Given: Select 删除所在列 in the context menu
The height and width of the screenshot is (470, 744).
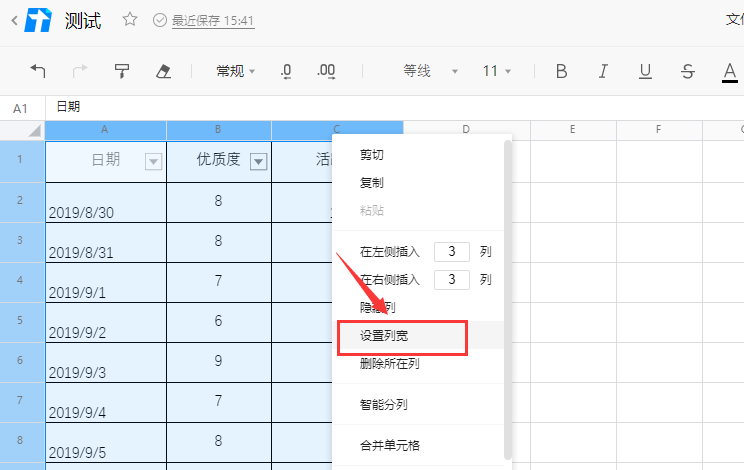Looking at the screenshot, I should coord(389,364).
